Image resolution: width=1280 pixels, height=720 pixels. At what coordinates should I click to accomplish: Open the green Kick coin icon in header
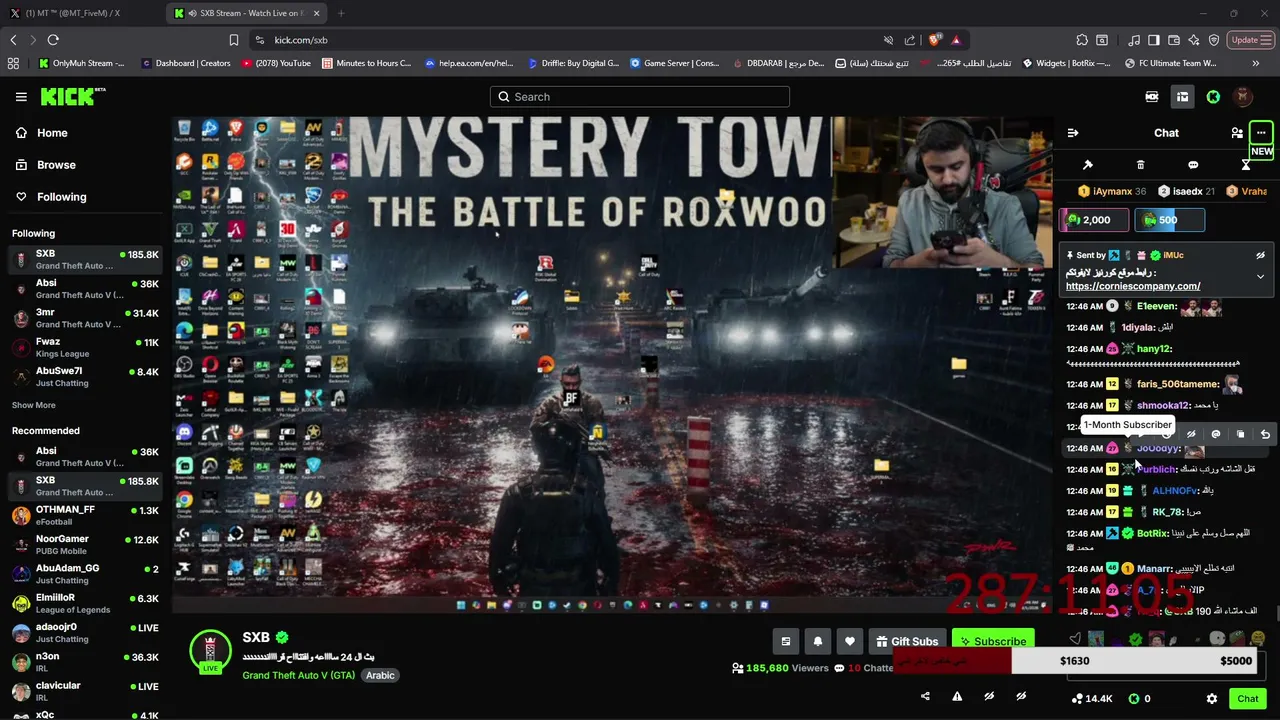pyautogui.click(x=1213, y=97)
